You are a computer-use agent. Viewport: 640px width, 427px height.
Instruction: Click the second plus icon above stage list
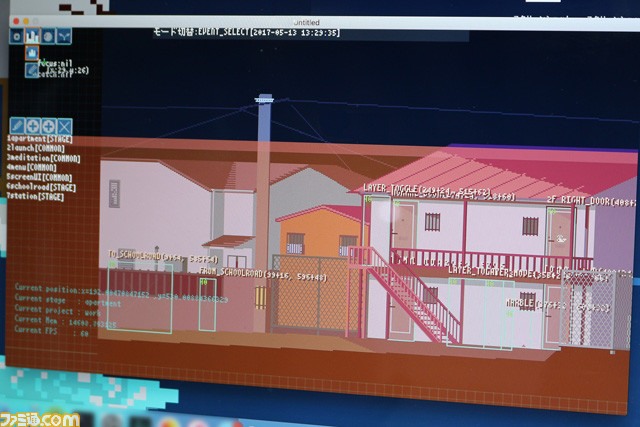point(48,127)
